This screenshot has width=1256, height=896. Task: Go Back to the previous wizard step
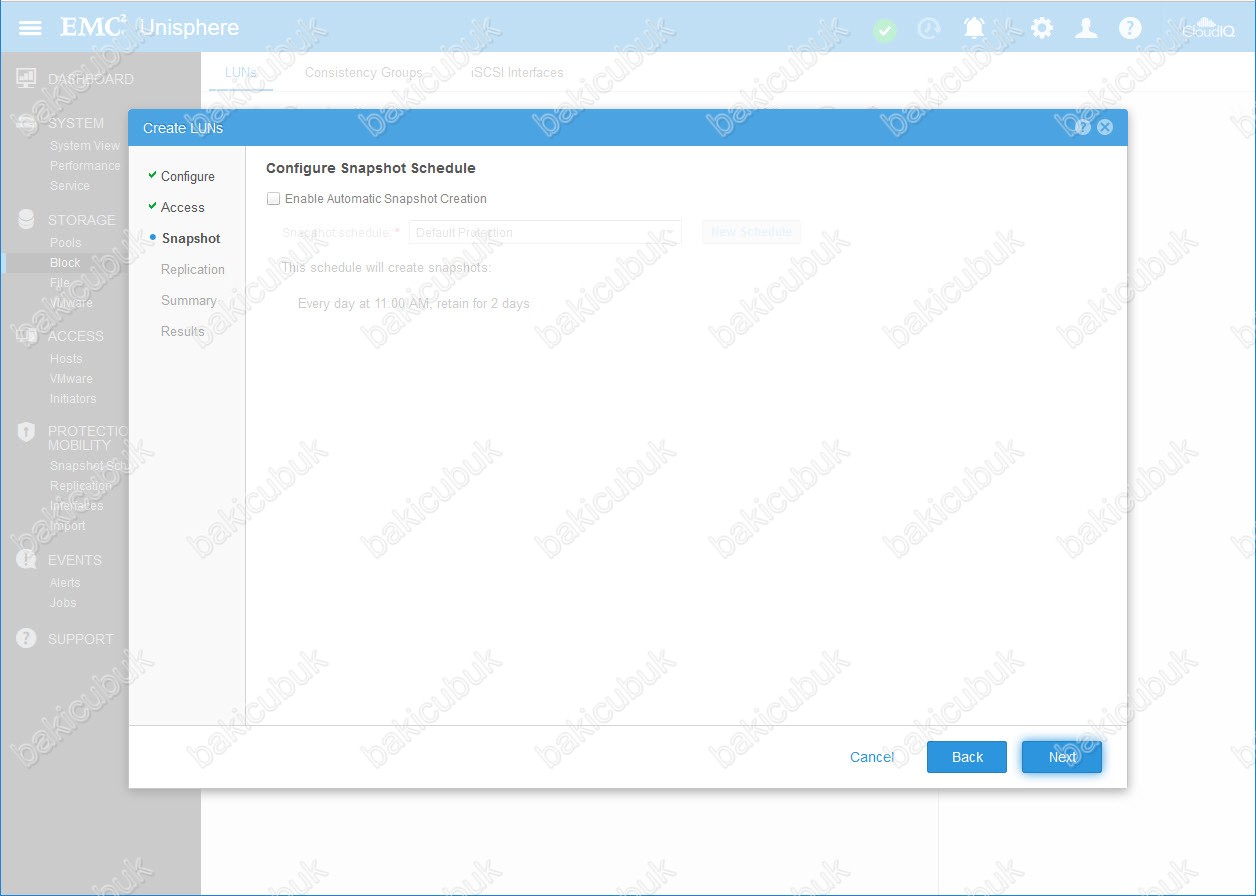(x=967, y=757)
